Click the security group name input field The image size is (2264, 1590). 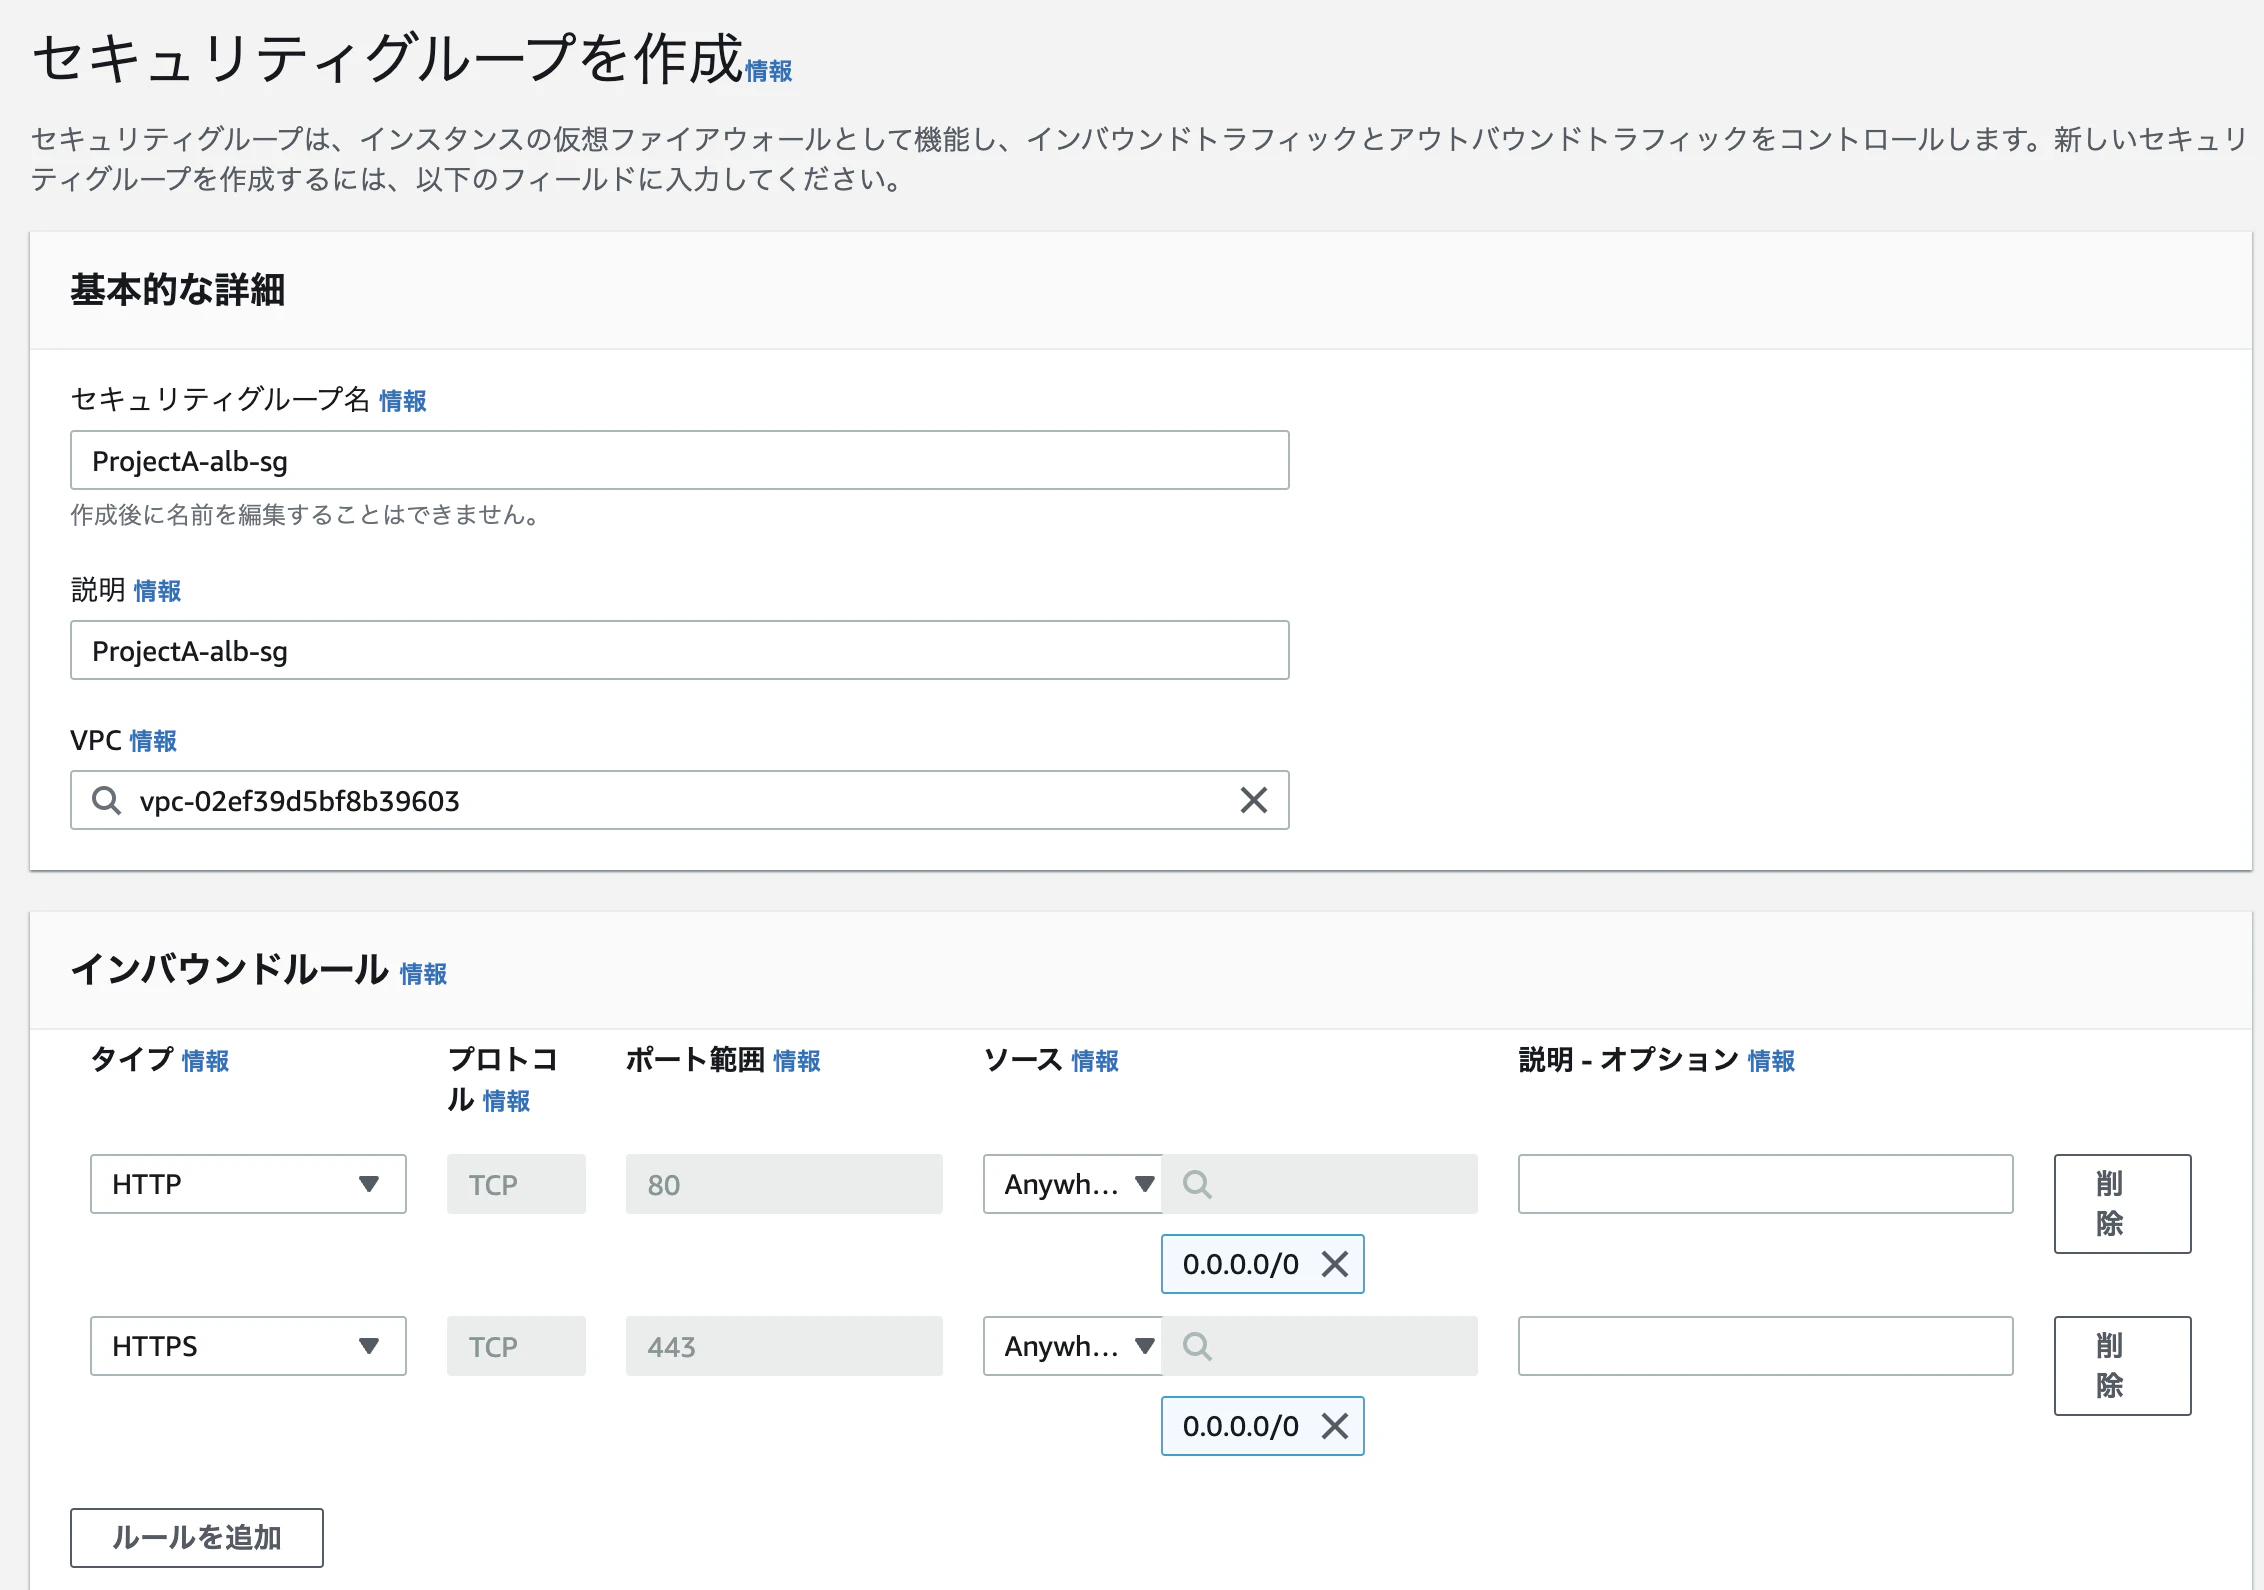[x=680, y=460]
